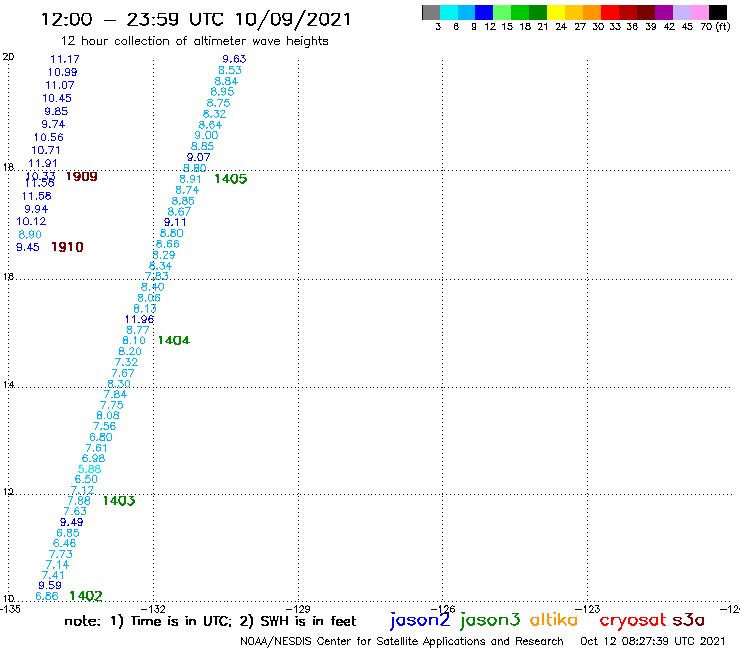Click the black swatch ending the legend
740x650 pixels.
[717, 12]
